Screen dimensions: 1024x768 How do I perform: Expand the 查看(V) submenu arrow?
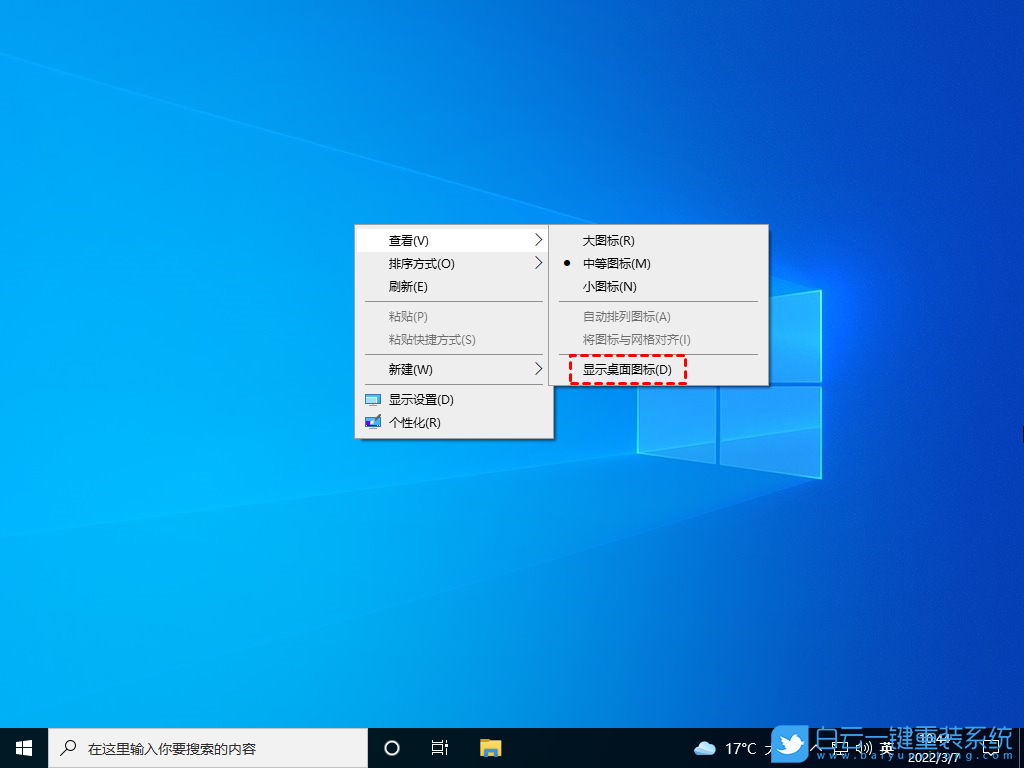coord(538,240)
